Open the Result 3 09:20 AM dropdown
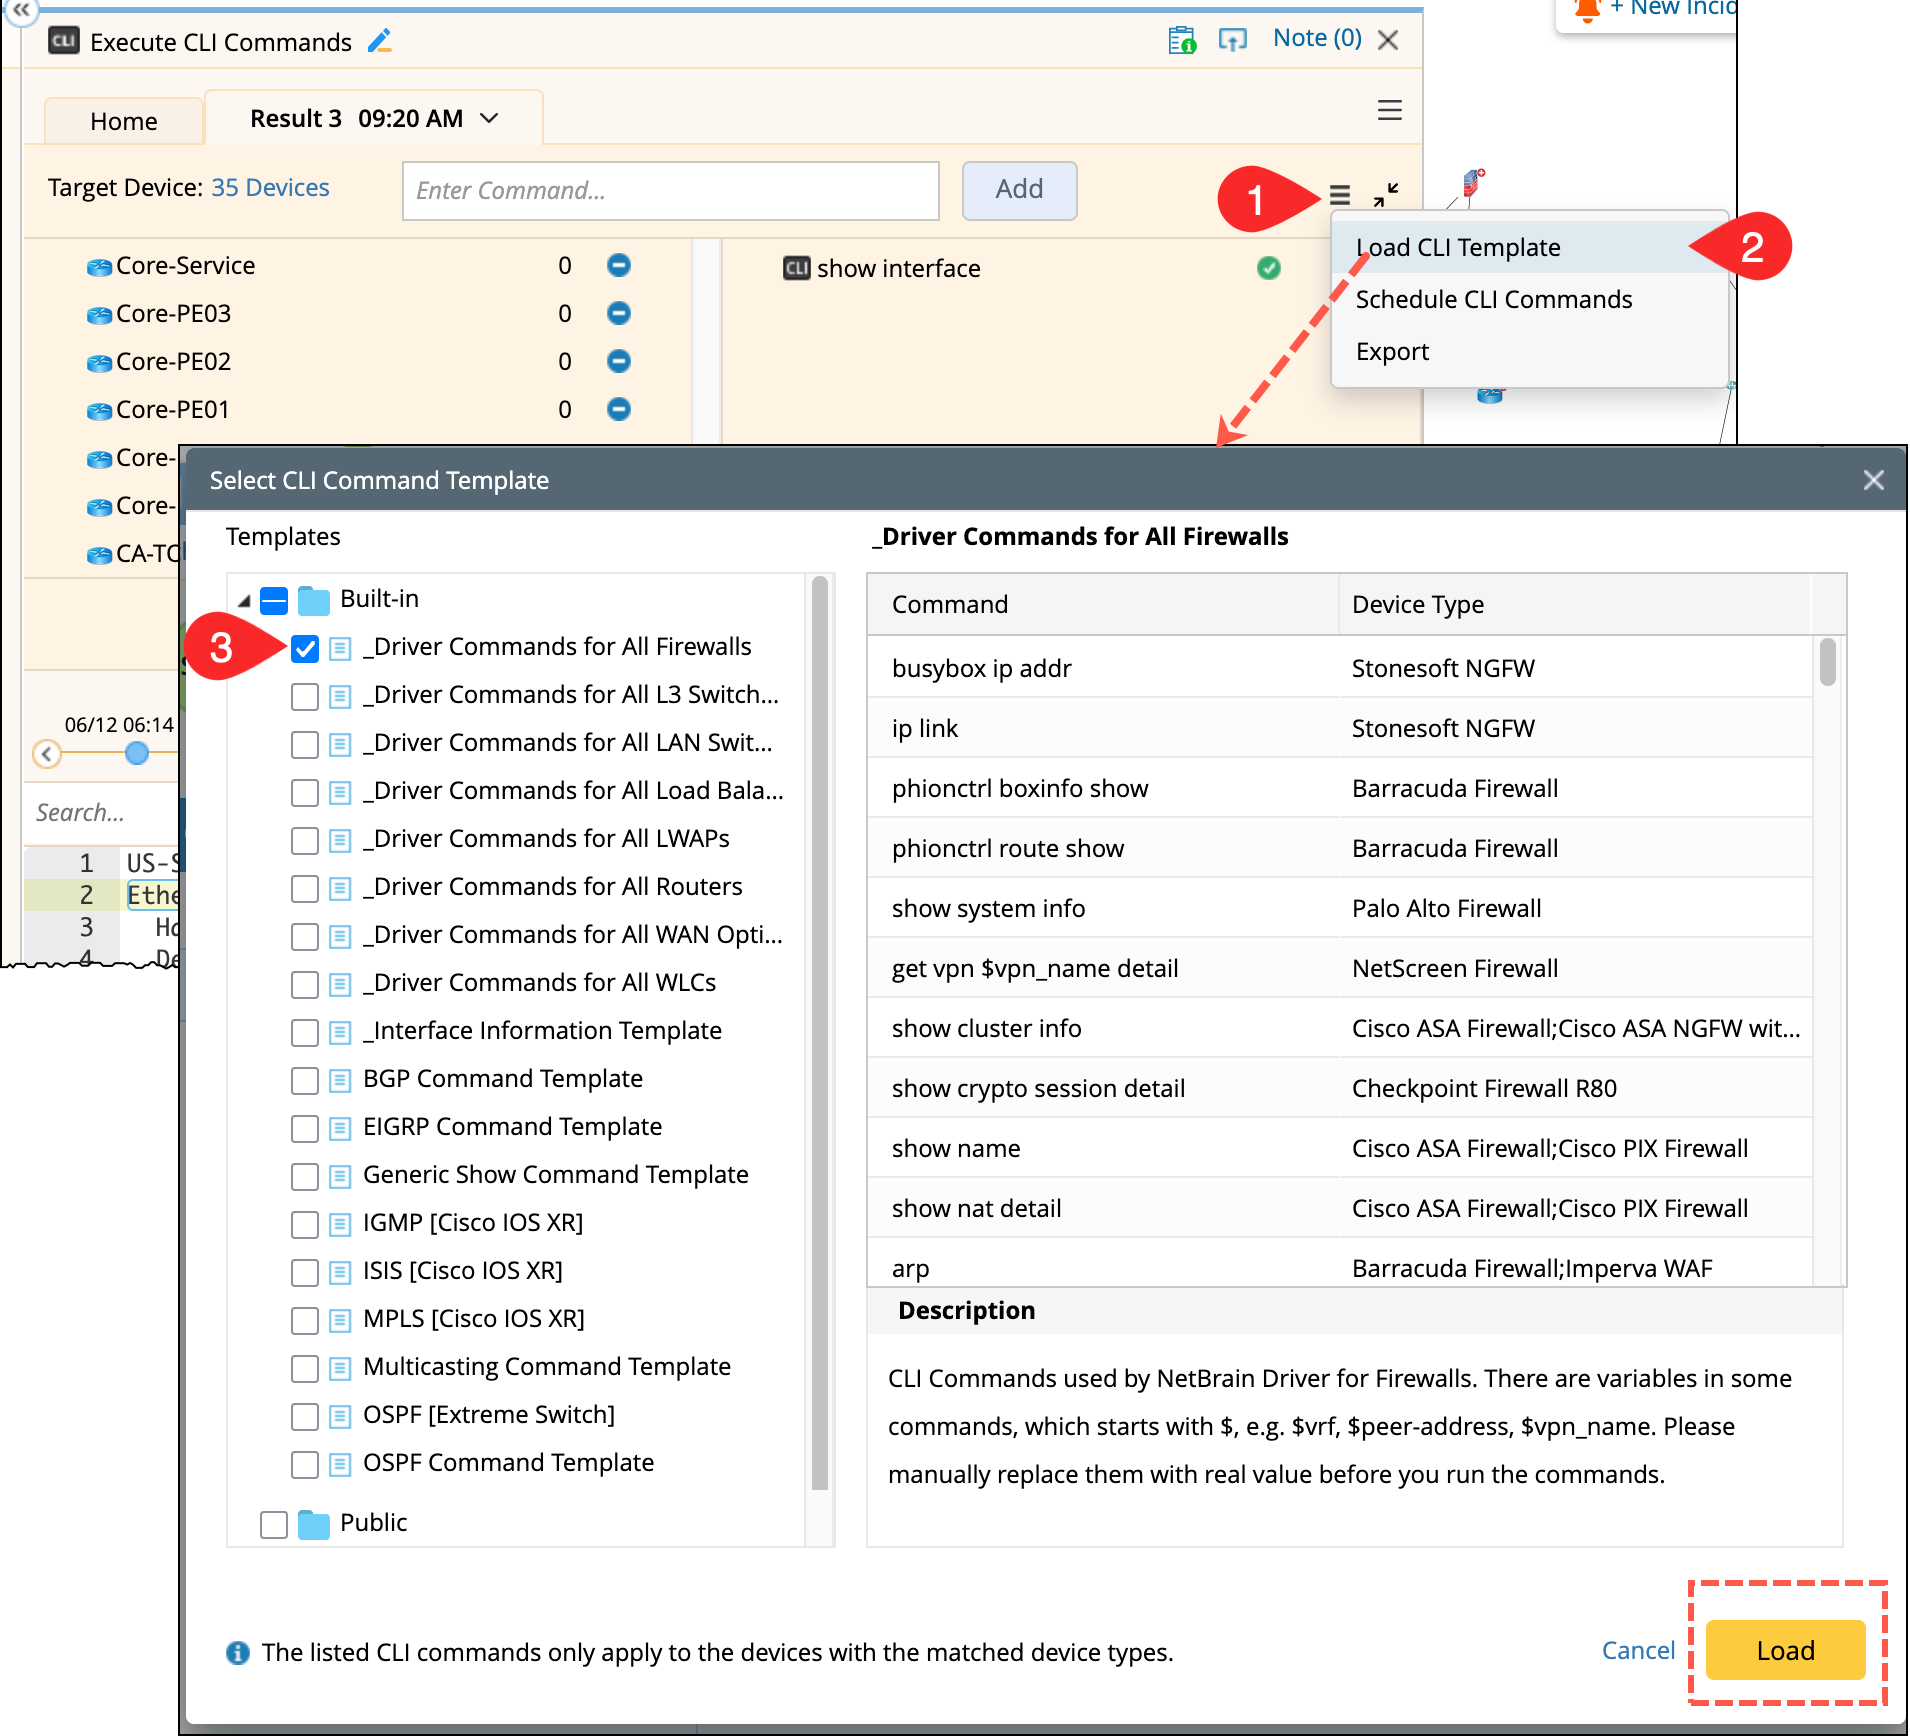 coord(490,119)
